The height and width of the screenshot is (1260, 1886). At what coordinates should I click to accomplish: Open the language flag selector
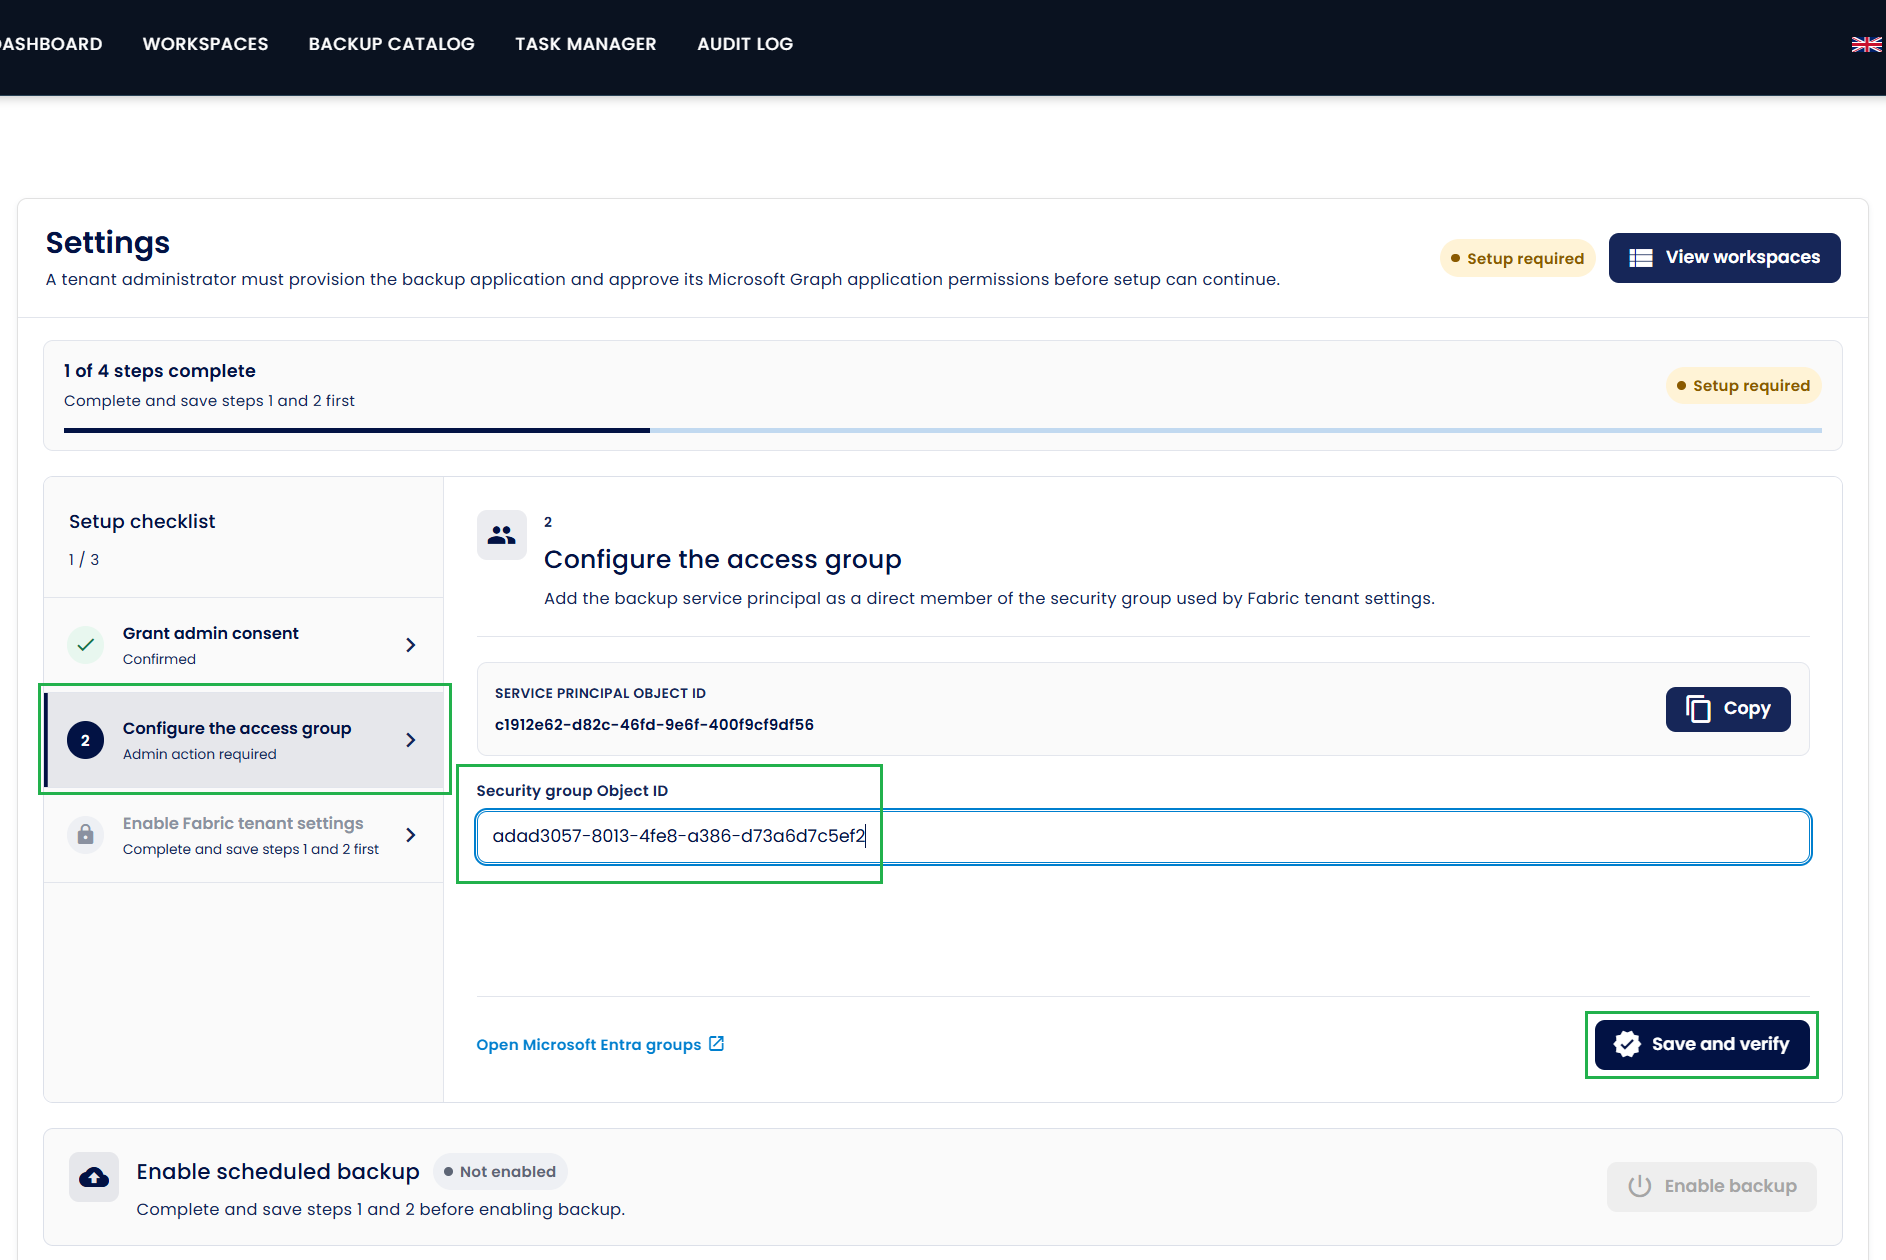point(1866,44)
